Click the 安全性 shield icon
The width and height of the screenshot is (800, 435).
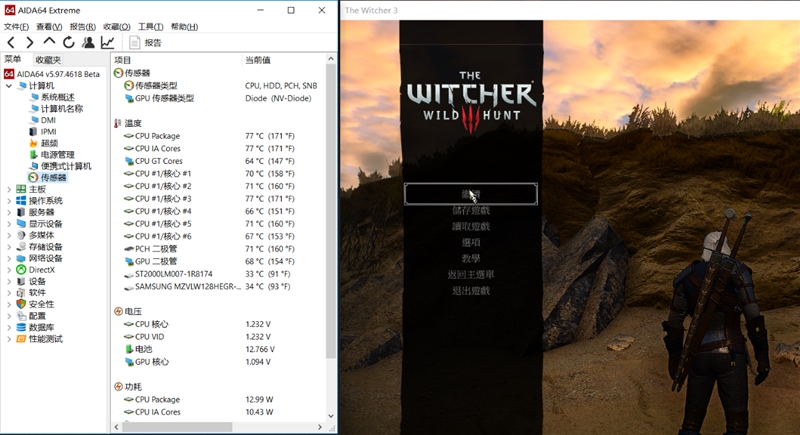coord(21,304)
